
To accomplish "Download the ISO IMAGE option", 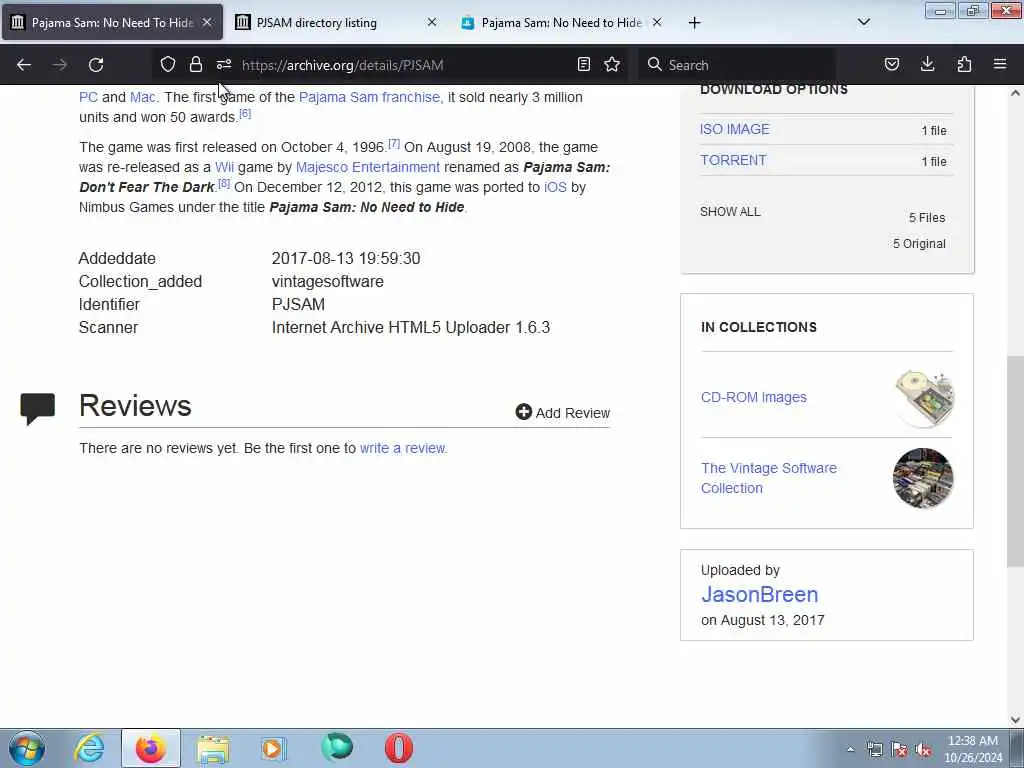I will tap(735, 129).
